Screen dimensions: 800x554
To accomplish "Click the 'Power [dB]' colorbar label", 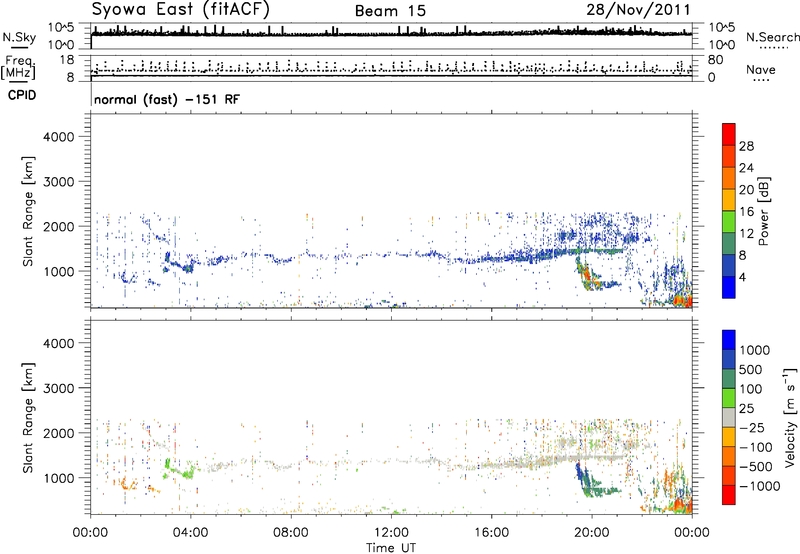I will [x=763, y=211].
